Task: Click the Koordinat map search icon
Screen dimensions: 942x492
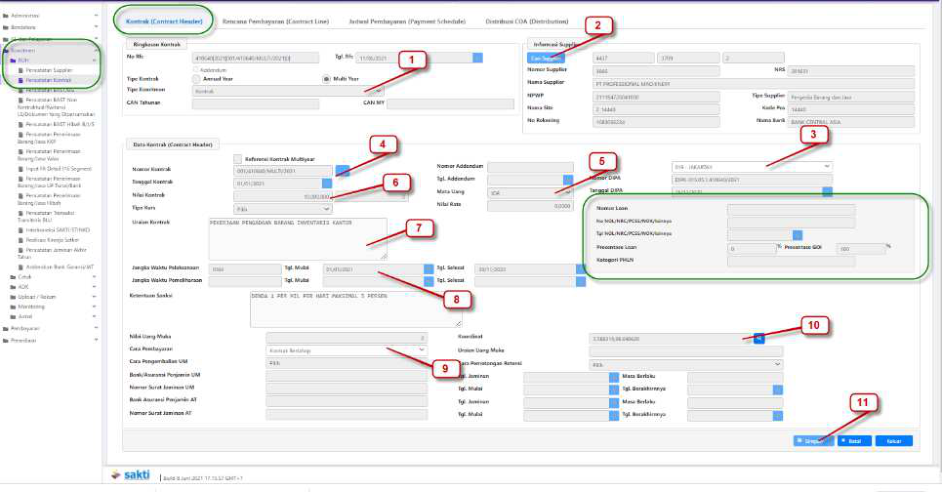Action: 759,339
